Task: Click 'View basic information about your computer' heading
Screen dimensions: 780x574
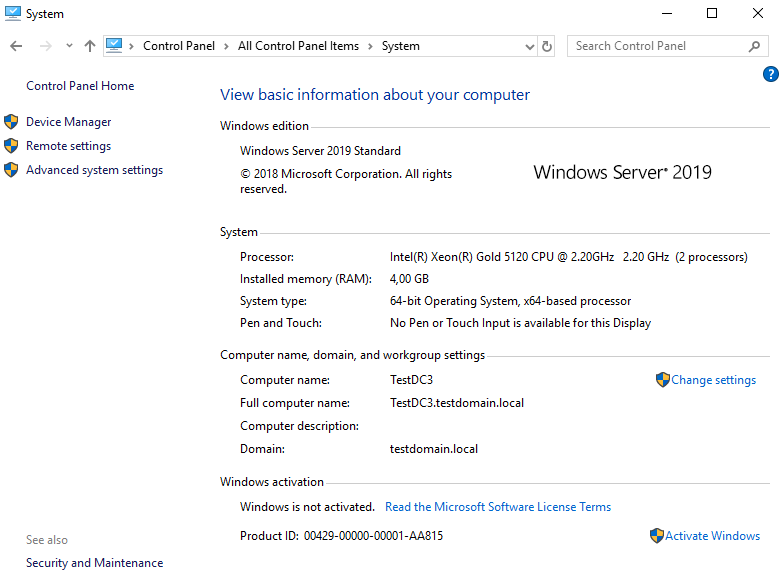Action: [x=375, y=95]
